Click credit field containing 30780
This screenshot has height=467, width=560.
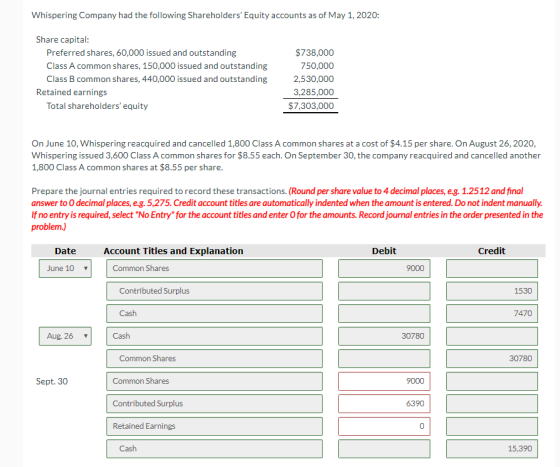[492, 358]
